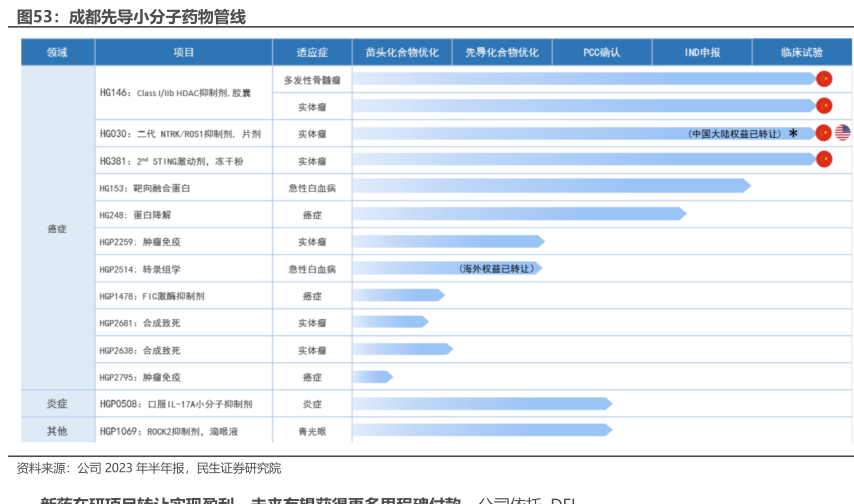Select the 临床试验 column header
854x504 pixels.
click(x=801, y=52)
